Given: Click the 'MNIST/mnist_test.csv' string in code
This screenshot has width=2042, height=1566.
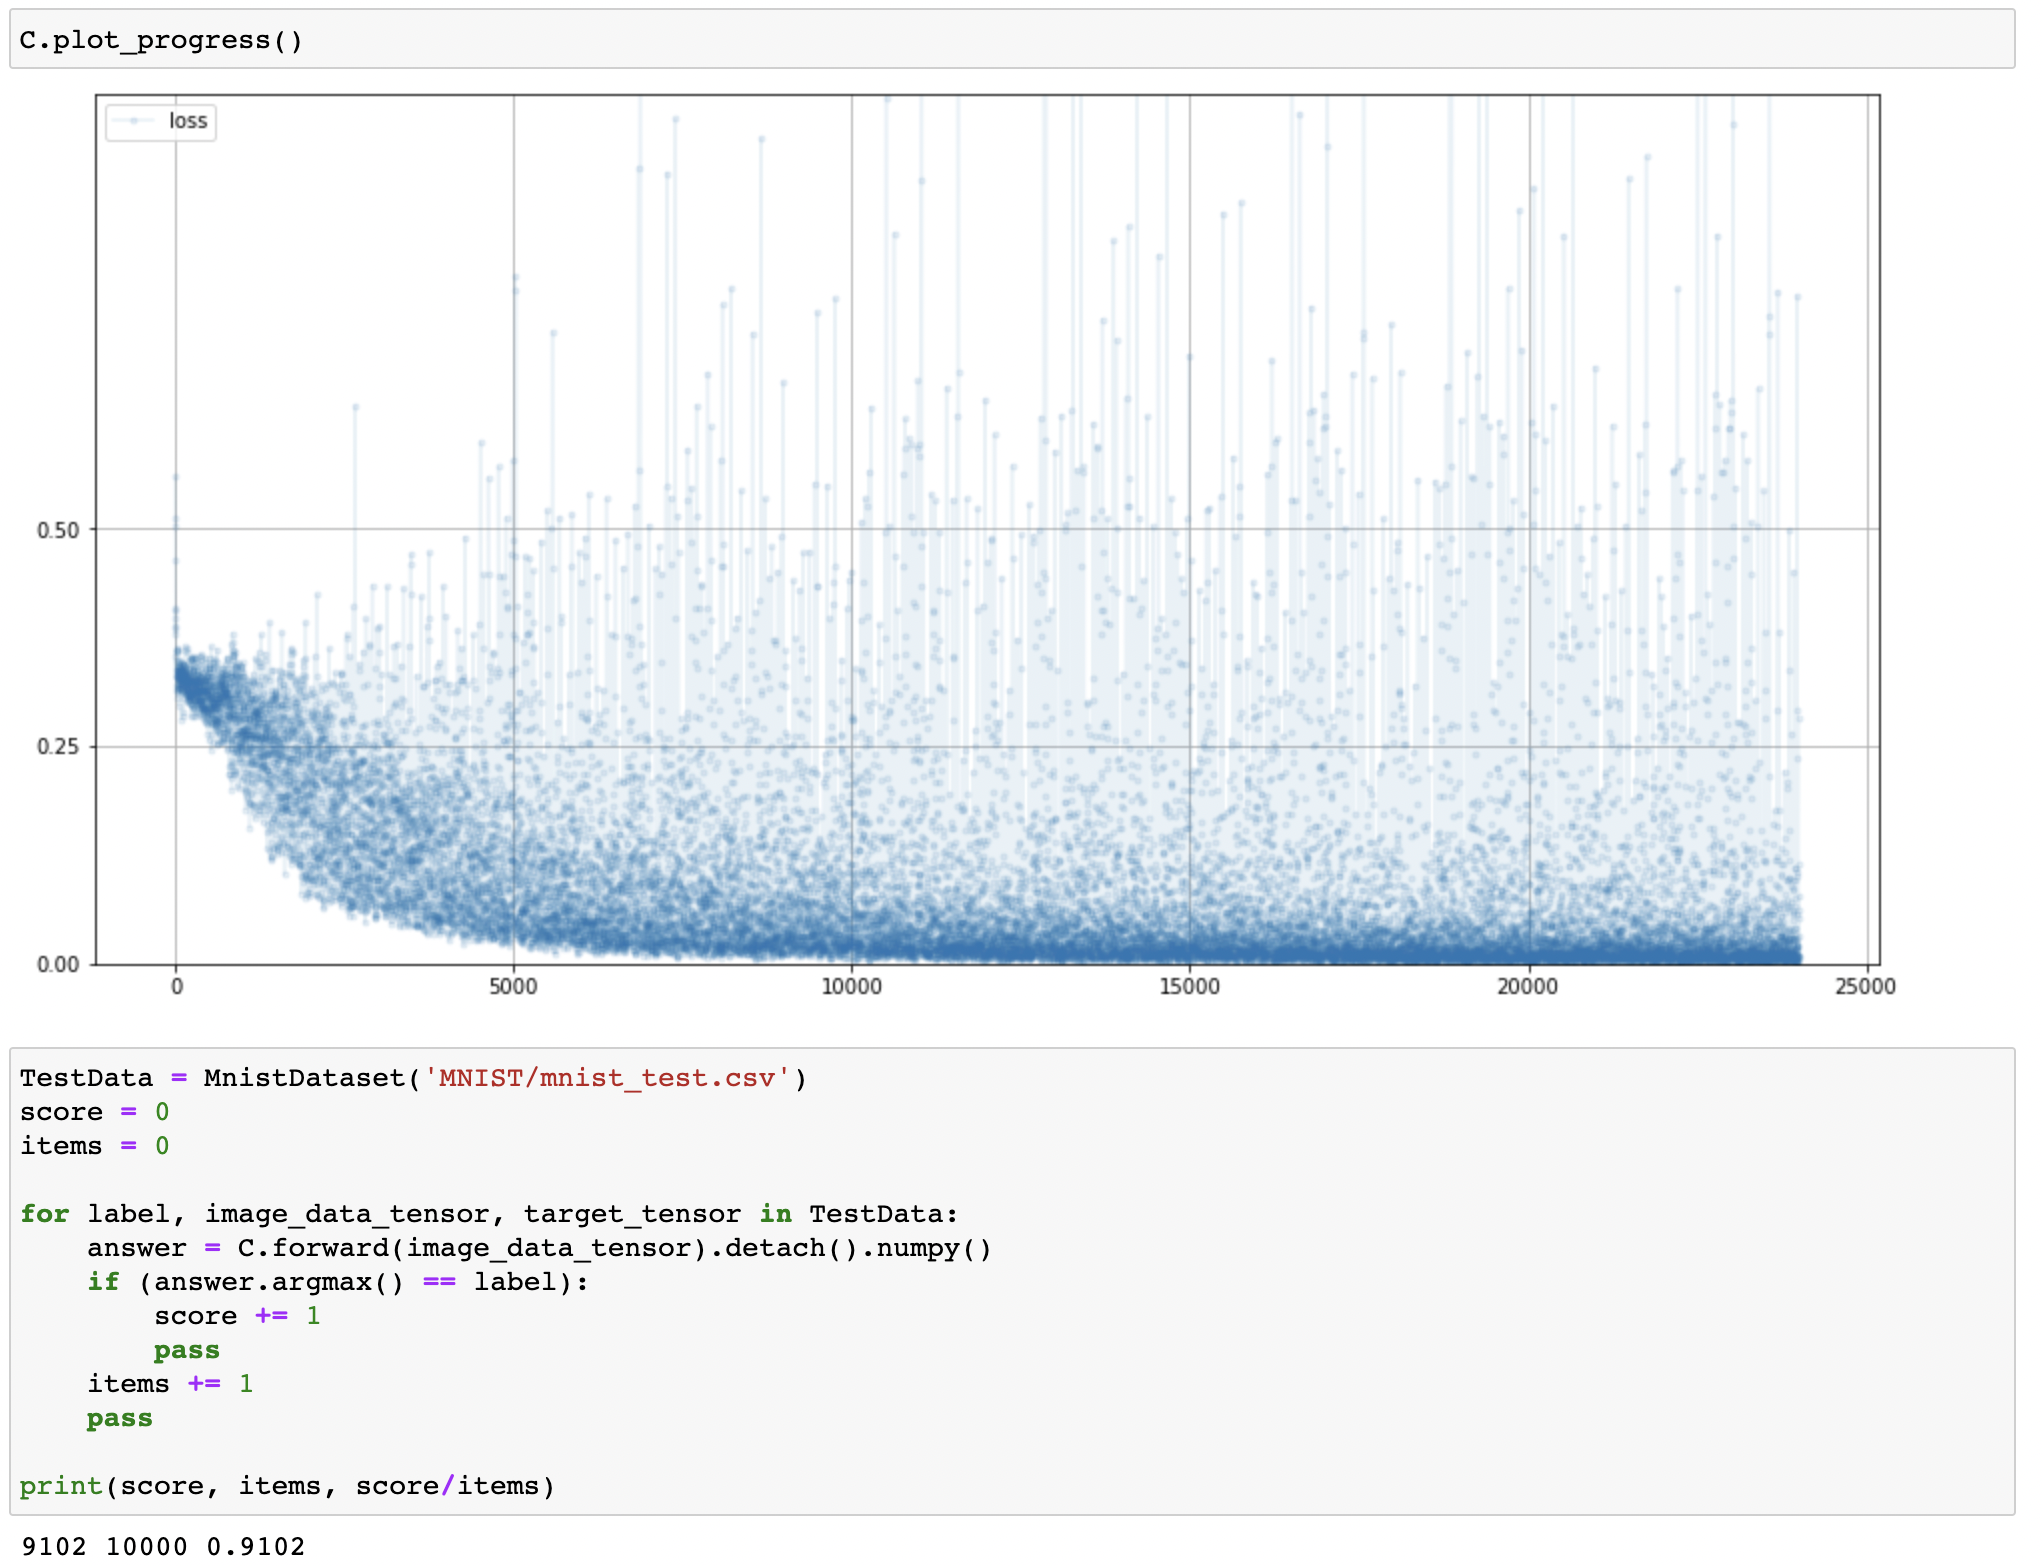Looking at the screenshot, I should (x=606, y=1078).
